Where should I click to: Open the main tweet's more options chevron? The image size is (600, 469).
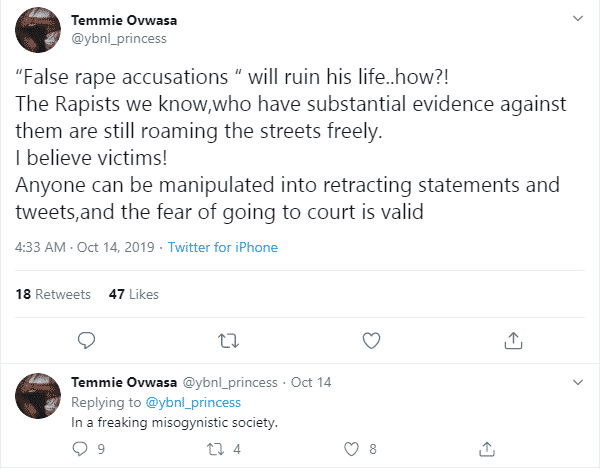pyautogui.click(x=577, y=18)
